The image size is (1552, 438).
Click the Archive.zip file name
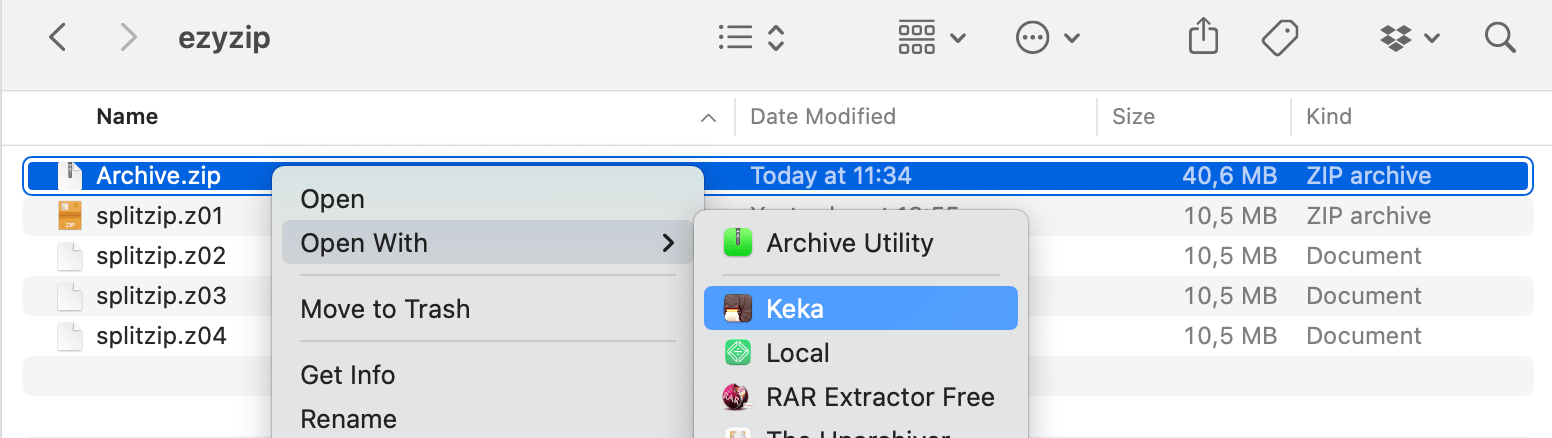[158, 176]
